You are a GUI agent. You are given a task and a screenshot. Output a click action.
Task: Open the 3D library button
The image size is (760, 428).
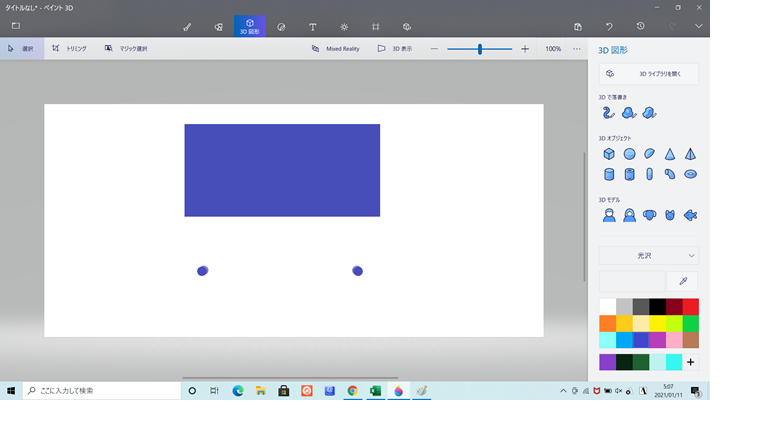pos(649,74)
